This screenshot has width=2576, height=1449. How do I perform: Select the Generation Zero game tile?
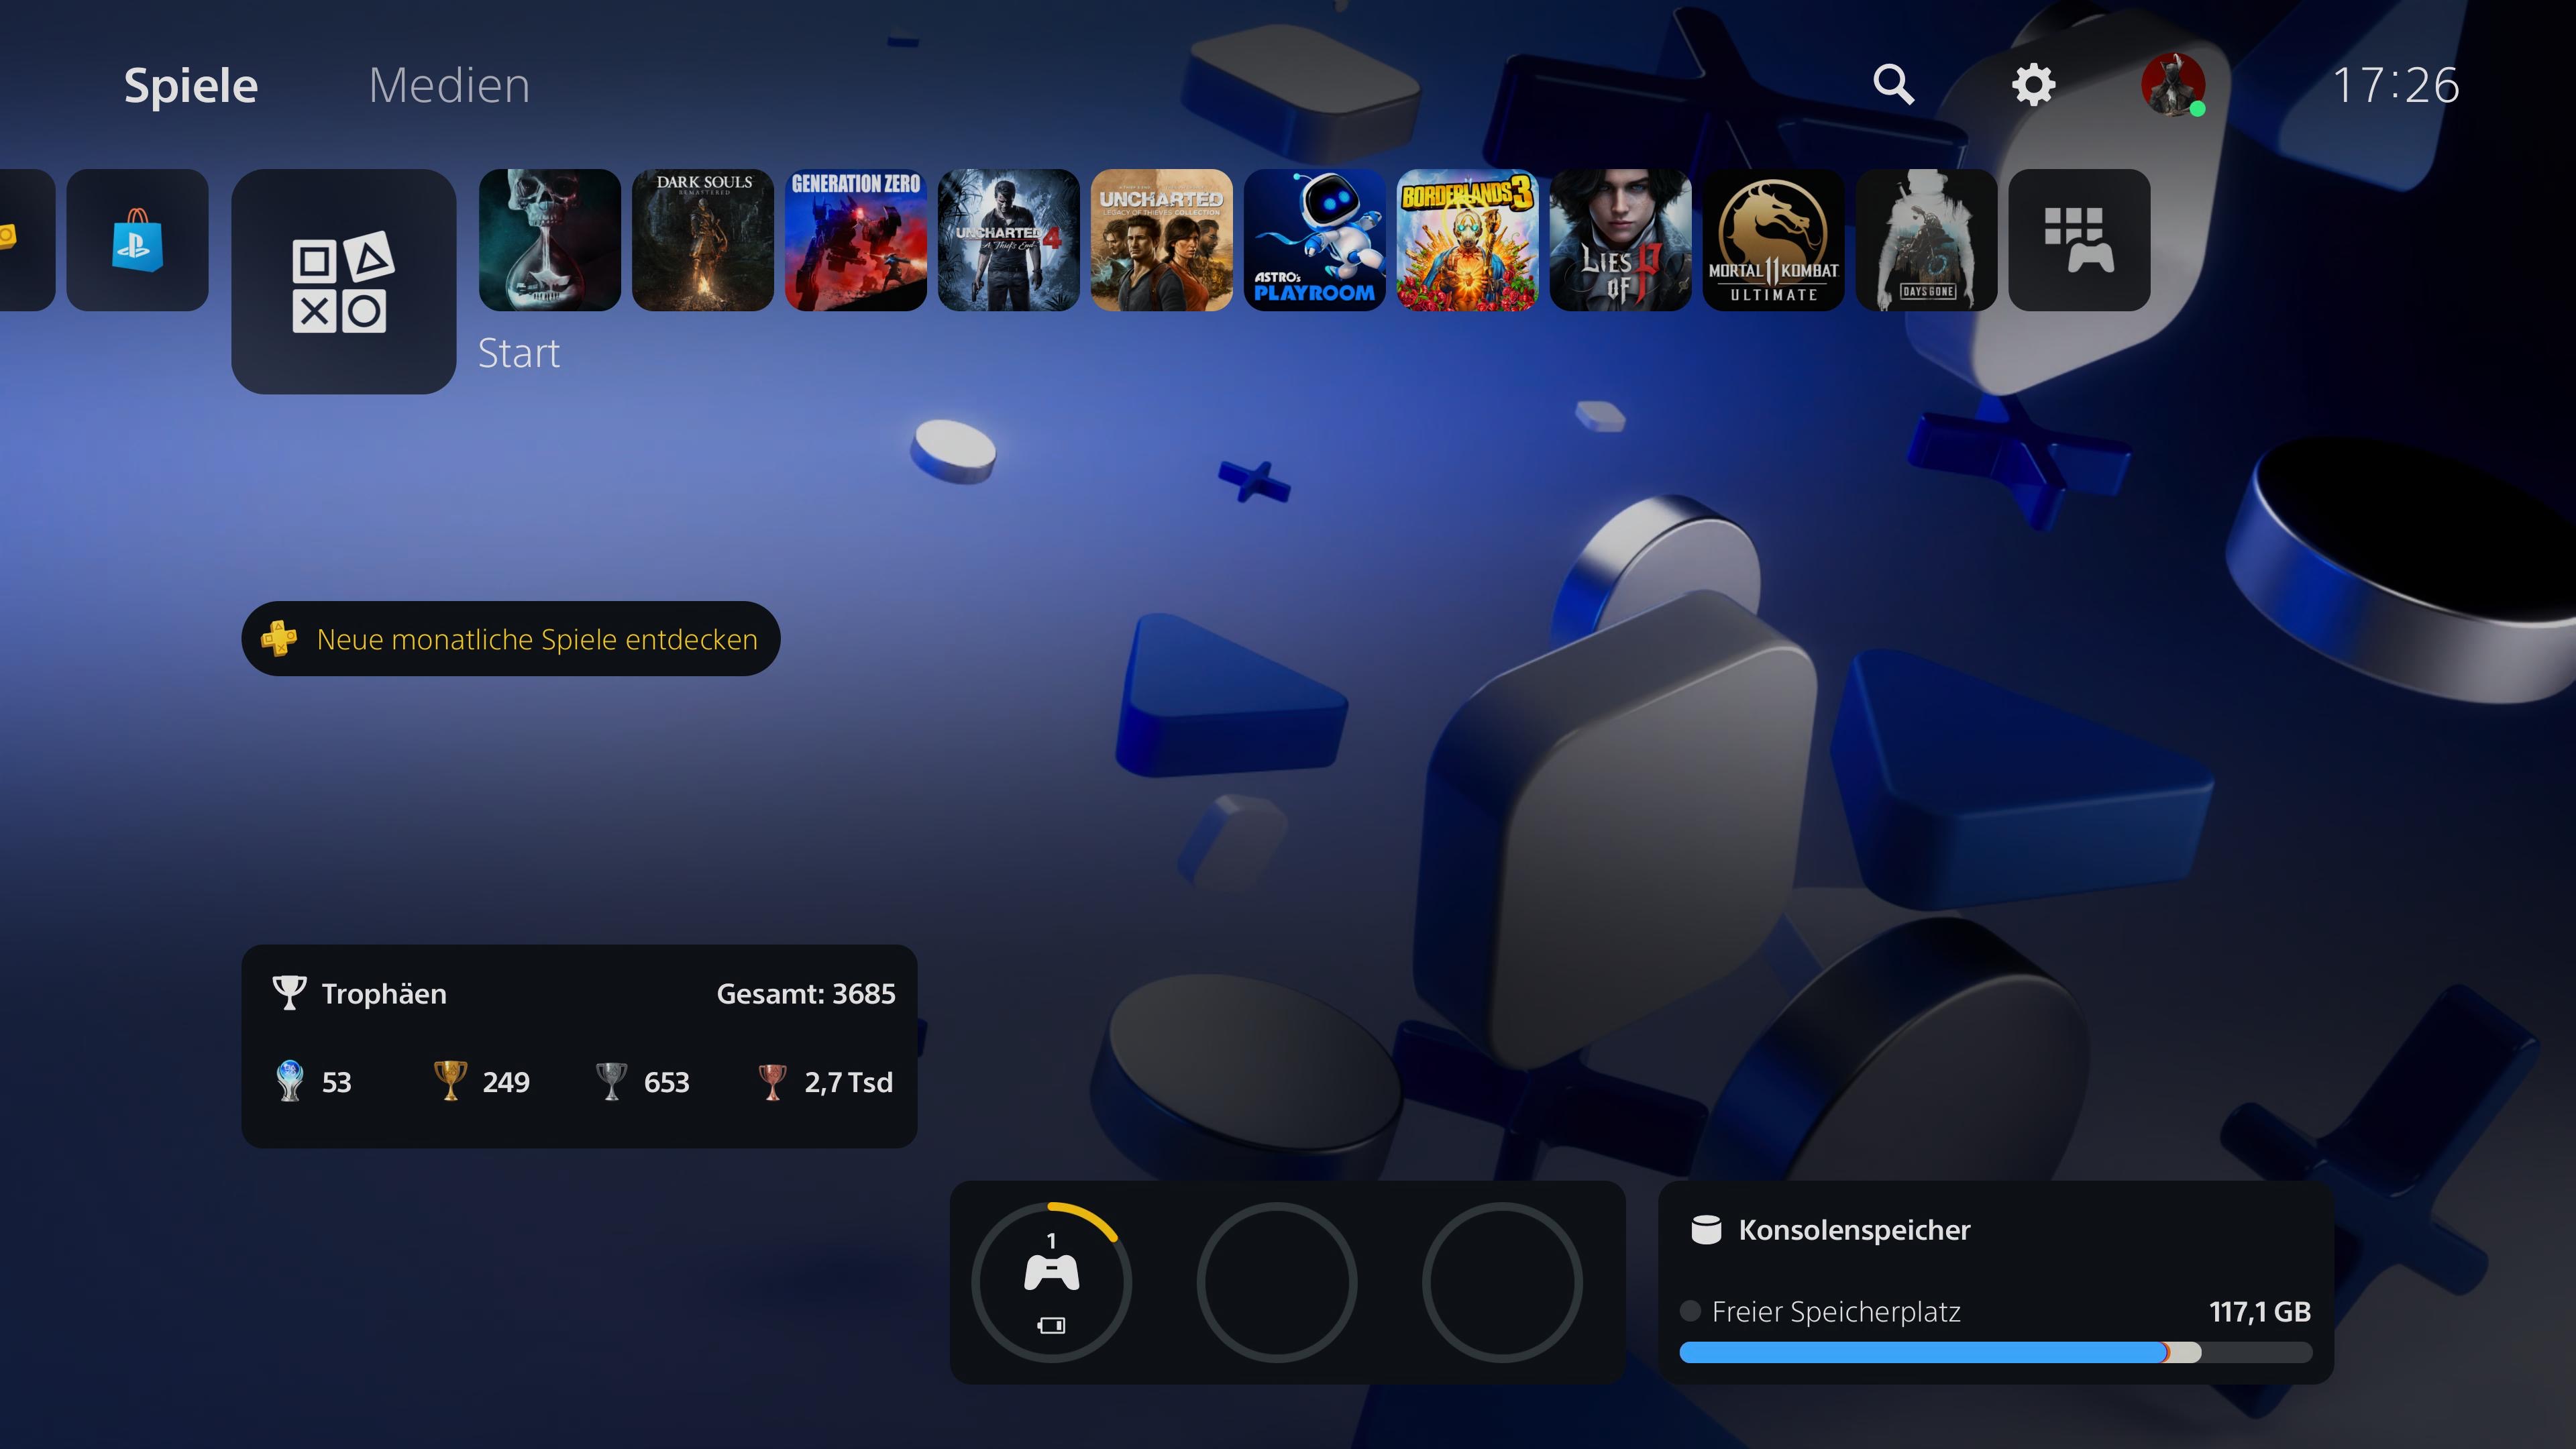coord(856,240)
